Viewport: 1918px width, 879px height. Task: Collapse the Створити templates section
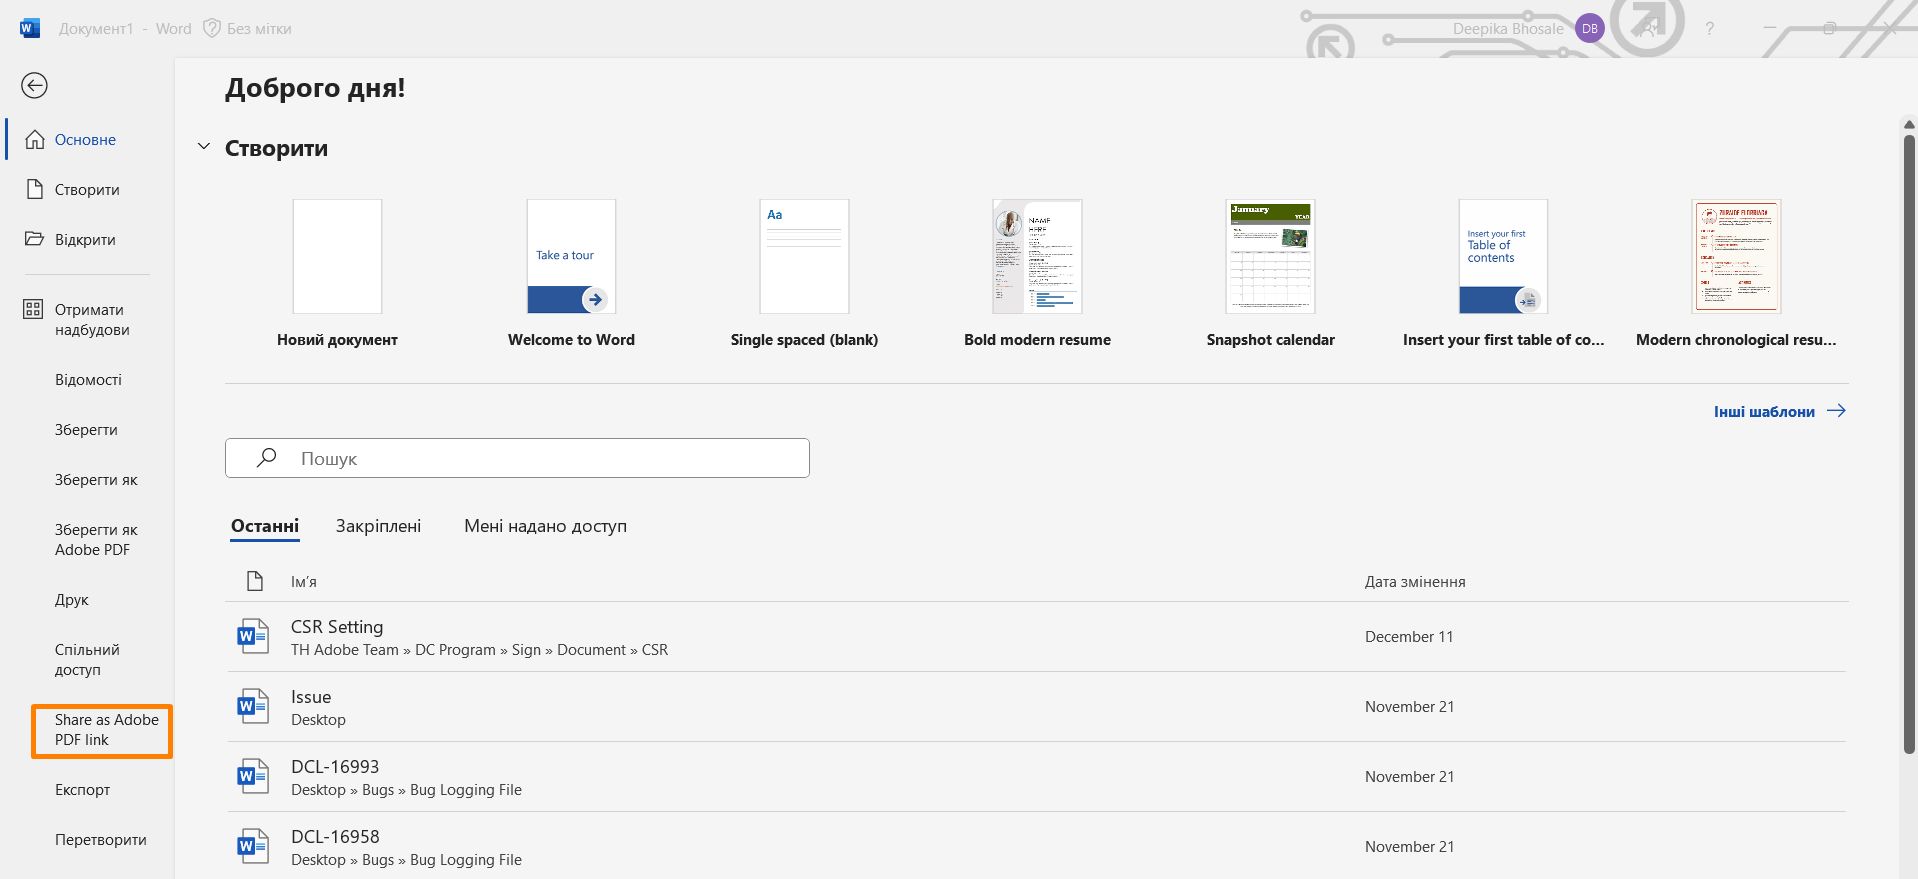(204, 147)
